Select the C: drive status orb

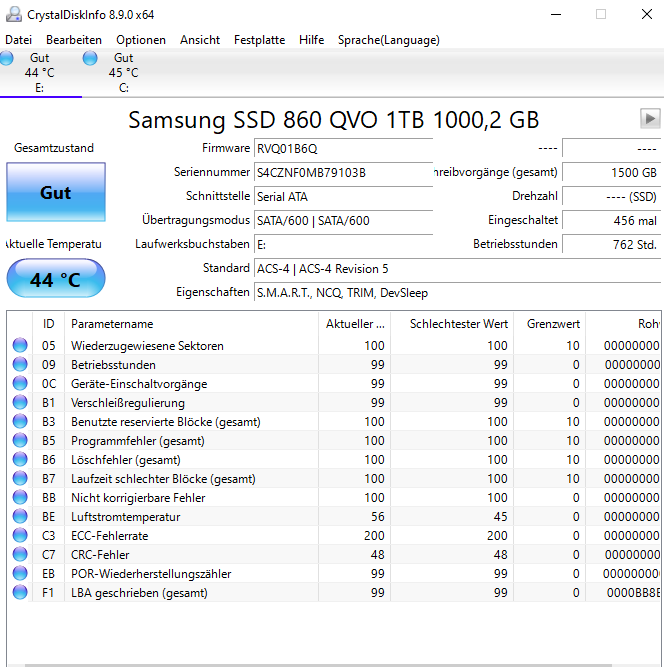(90, 58)
